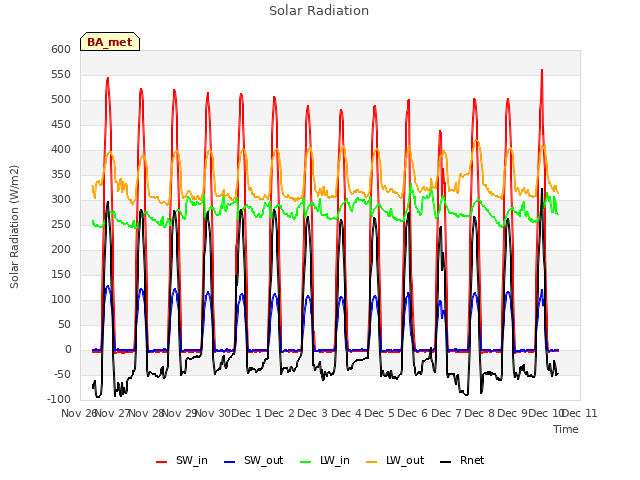Click the Nov 27 x-axis date label
The image size is (640, 480).
[x=112, y=413]
